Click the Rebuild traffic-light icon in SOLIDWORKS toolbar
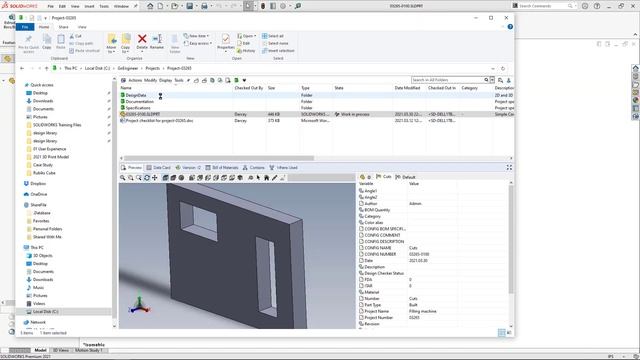This screenshot has width=640, height=360. tap(263, 6)
